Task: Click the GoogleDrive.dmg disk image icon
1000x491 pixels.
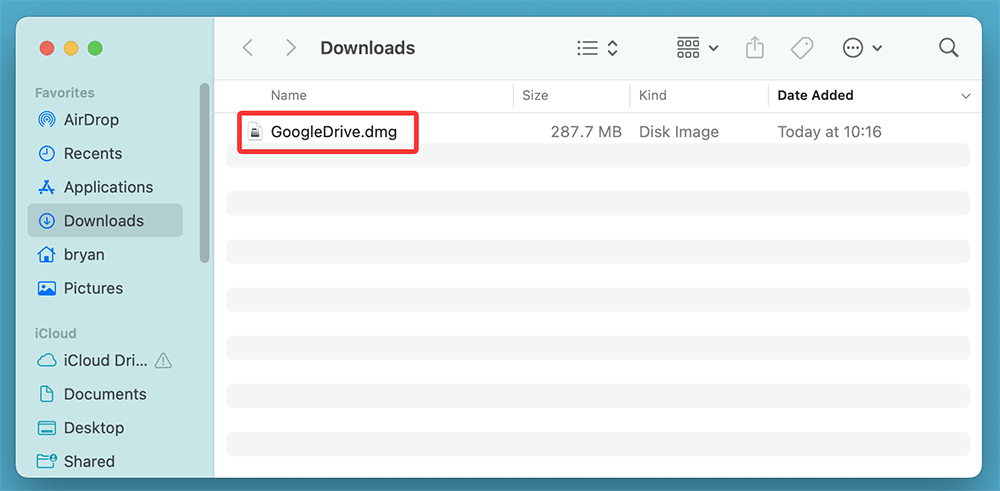Action: [255, 132]
